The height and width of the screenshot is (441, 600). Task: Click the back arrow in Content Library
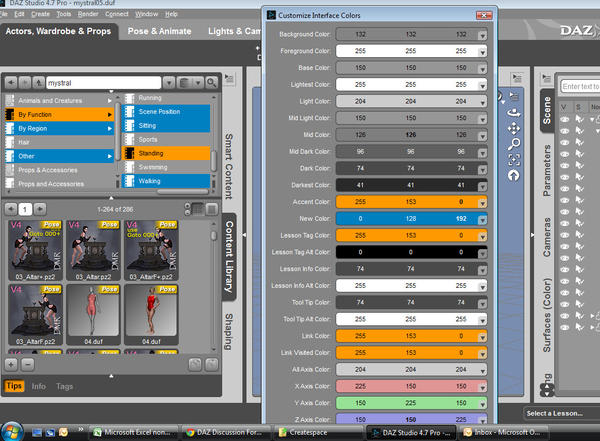(x=11, y=82)
